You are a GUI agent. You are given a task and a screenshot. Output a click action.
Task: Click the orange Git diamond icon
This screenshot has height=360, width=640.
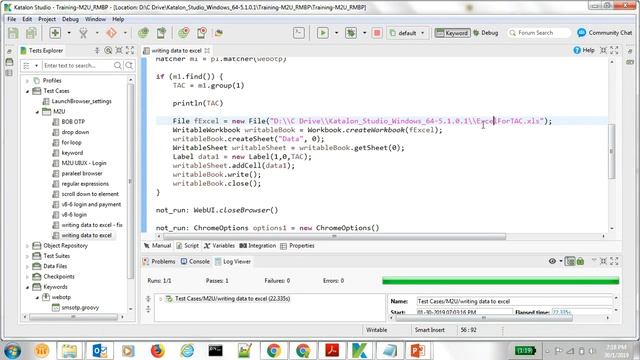coord(111,33)
